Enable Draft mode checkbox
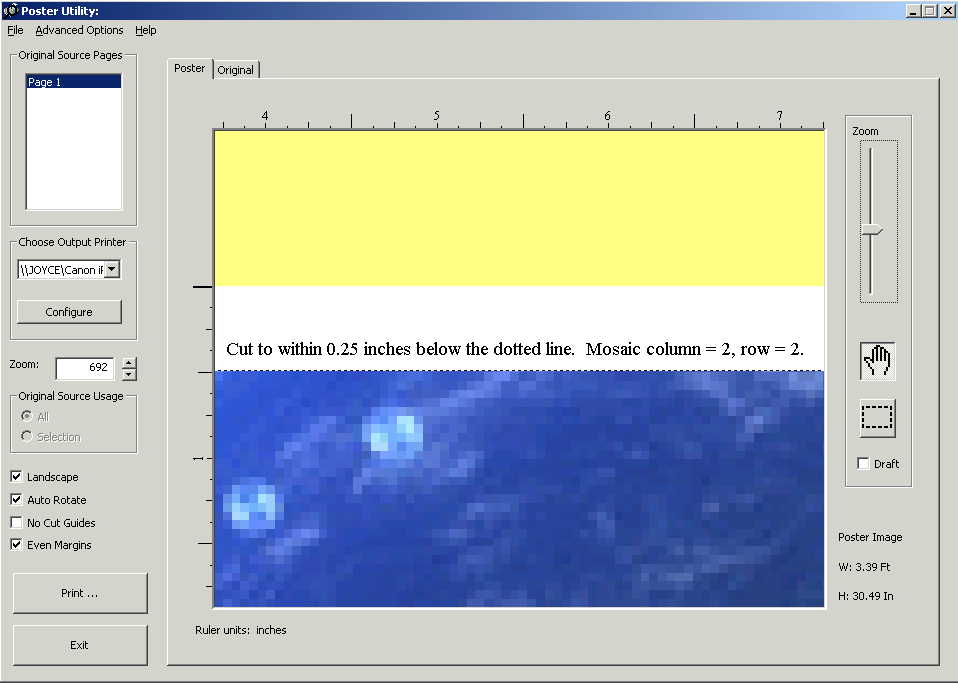This screenshot has width=958, height=683. (864, 464)
